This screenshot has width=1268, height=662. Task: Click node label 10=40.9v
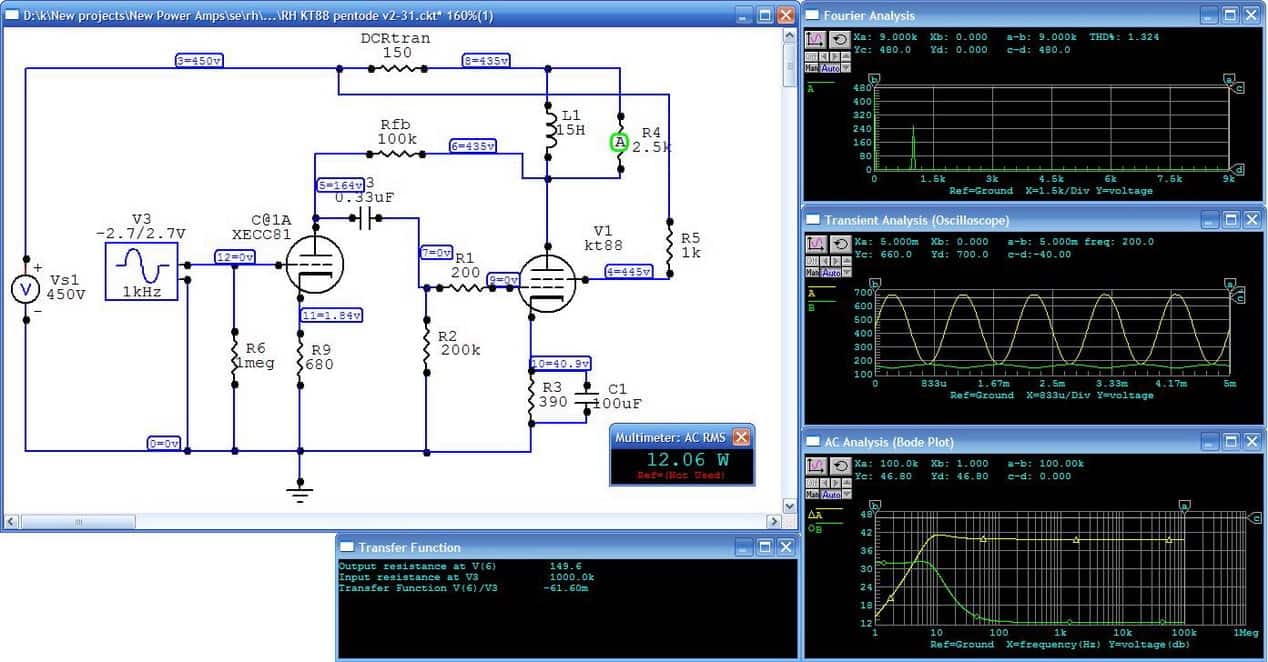coord(561,363)
